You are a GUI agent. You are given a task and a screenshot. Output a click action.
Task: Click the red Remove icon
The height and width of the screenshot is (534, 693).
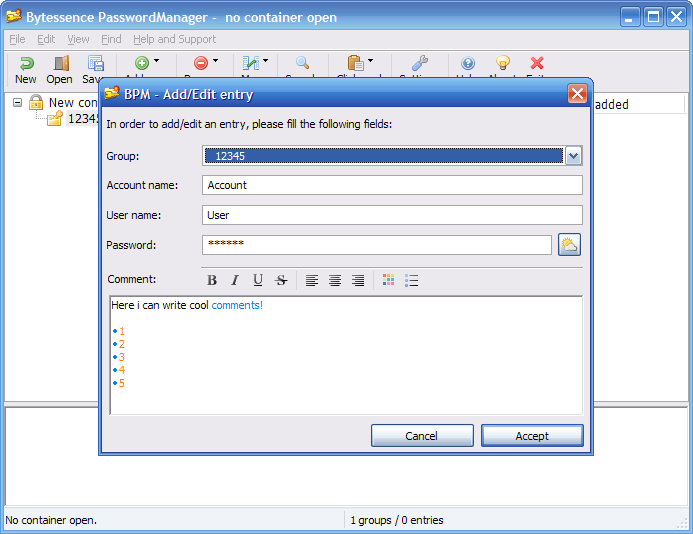(201, 63)
